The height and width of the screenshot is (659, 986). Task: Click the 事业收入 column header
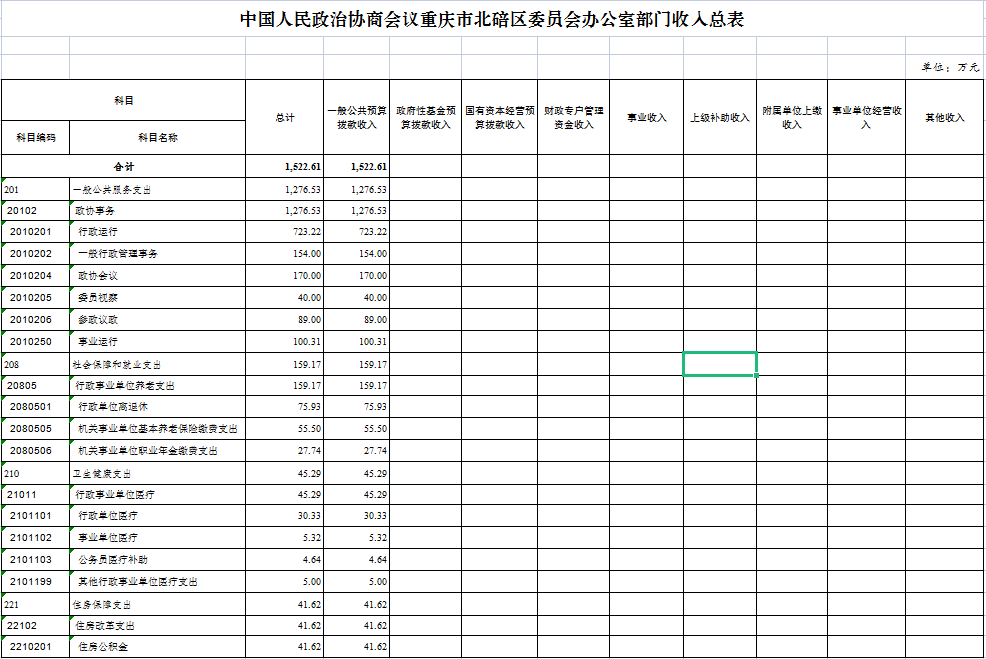pyautogui.click(x=646, y=117)
